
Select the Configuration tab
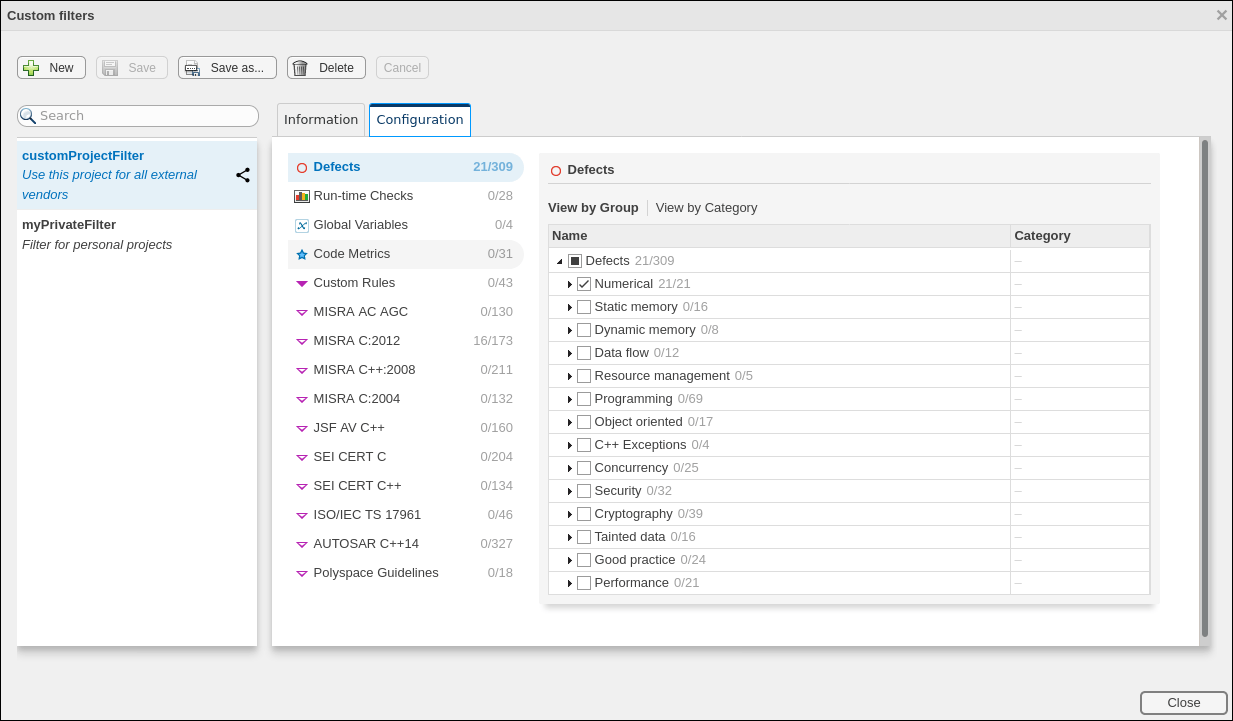[x=419, y=119]
